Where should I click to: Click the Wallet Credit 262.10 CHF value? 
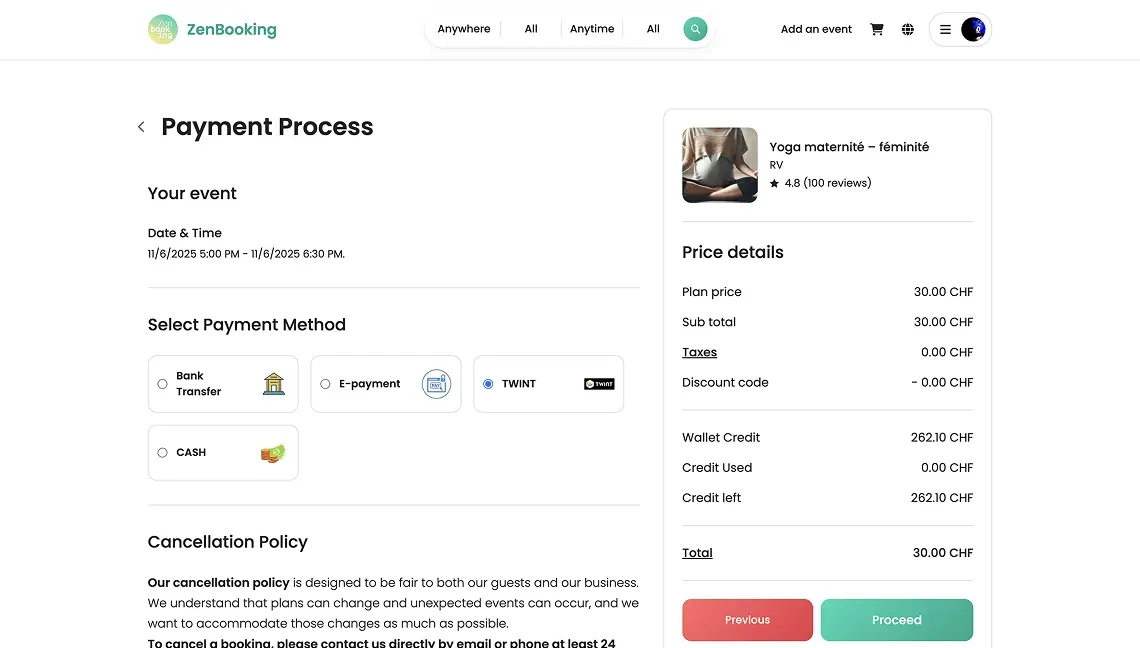tap(942, 437)
